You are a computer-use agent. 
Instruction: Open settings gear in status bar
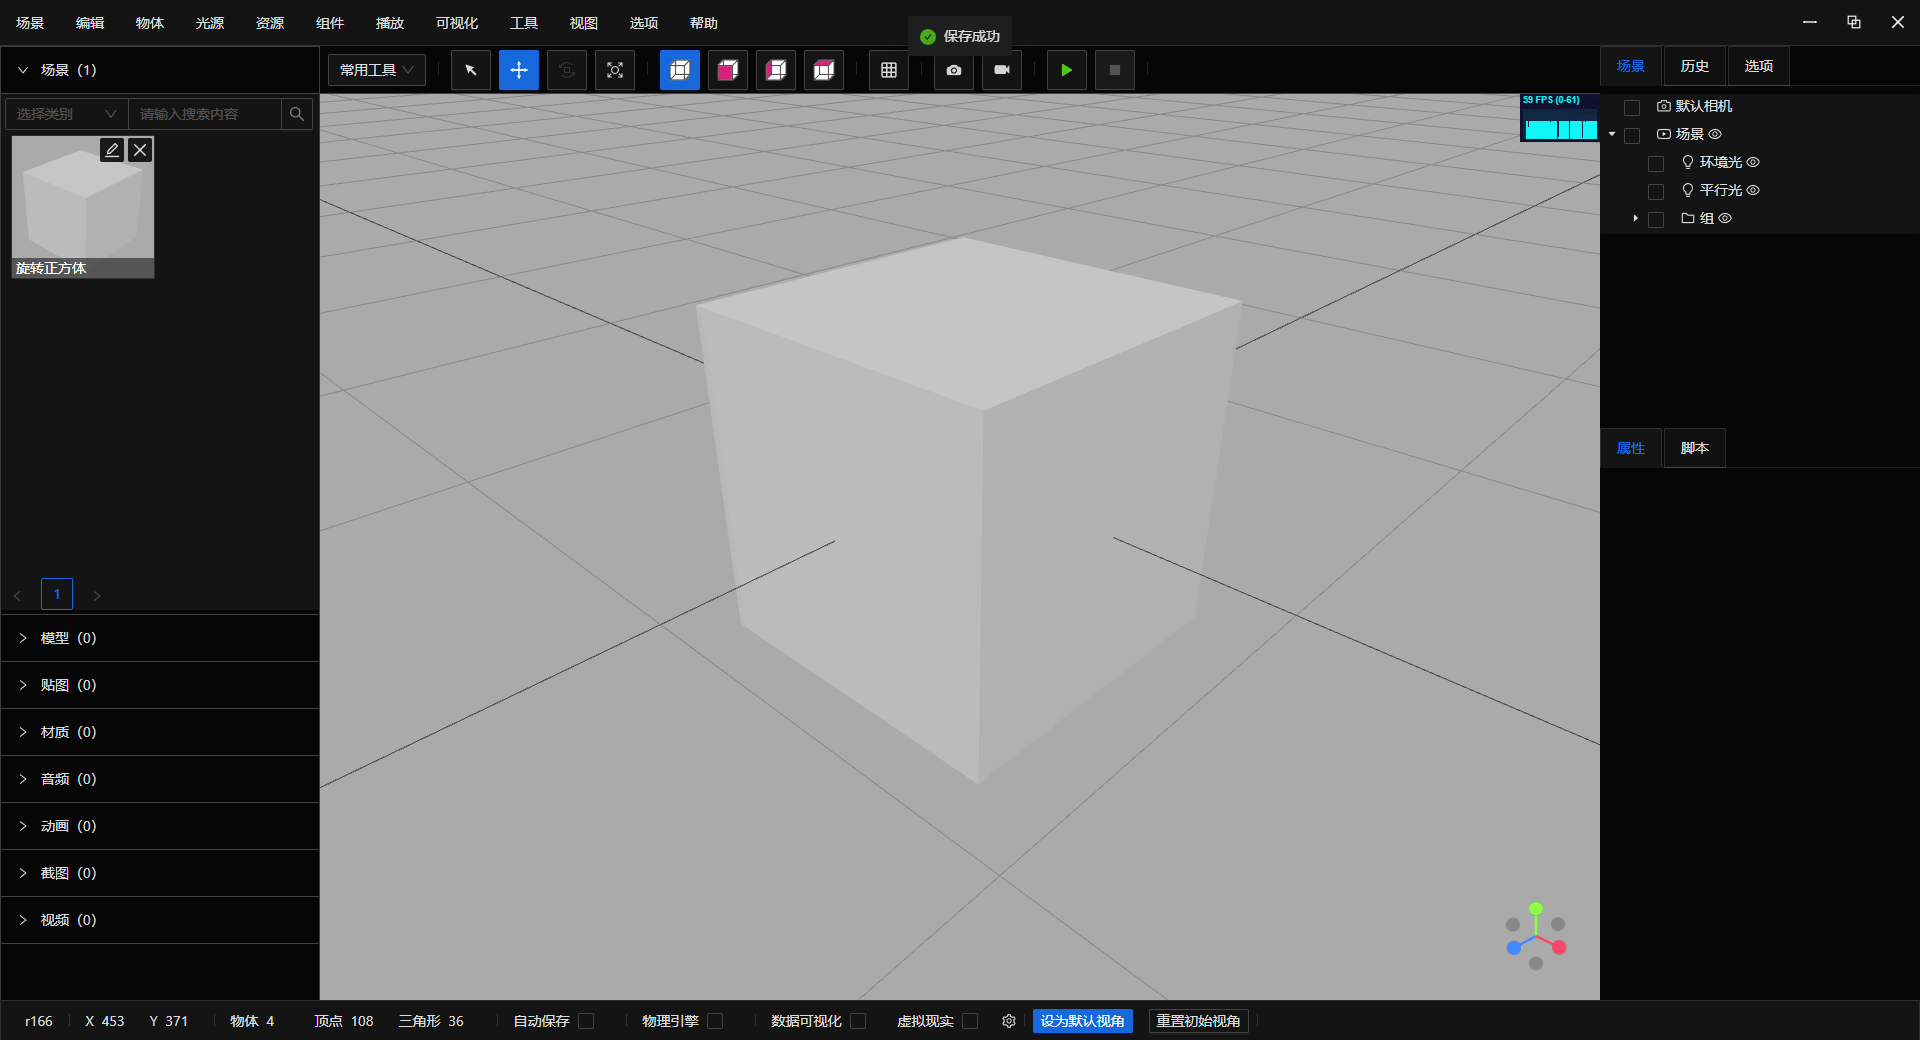[x=1009, y=1021]
